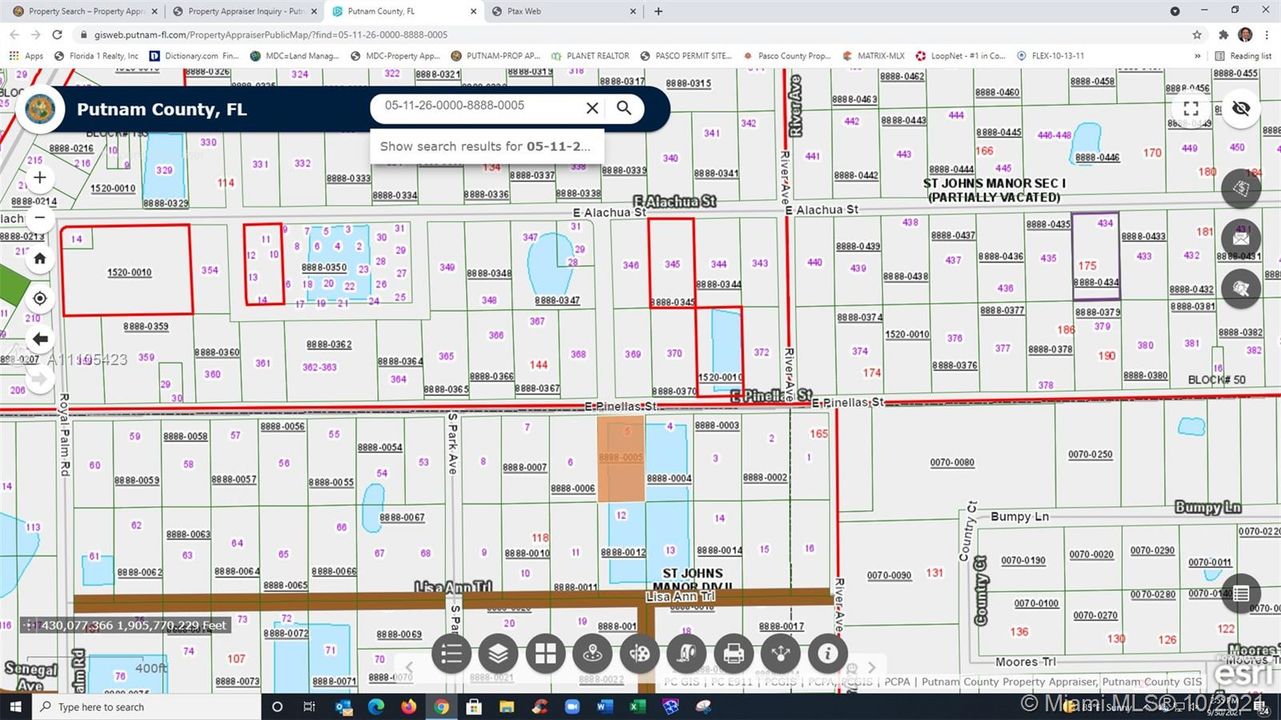1281x720 pixels.
Task: Open the mailing envelope tool
Action: (1241, 239)
